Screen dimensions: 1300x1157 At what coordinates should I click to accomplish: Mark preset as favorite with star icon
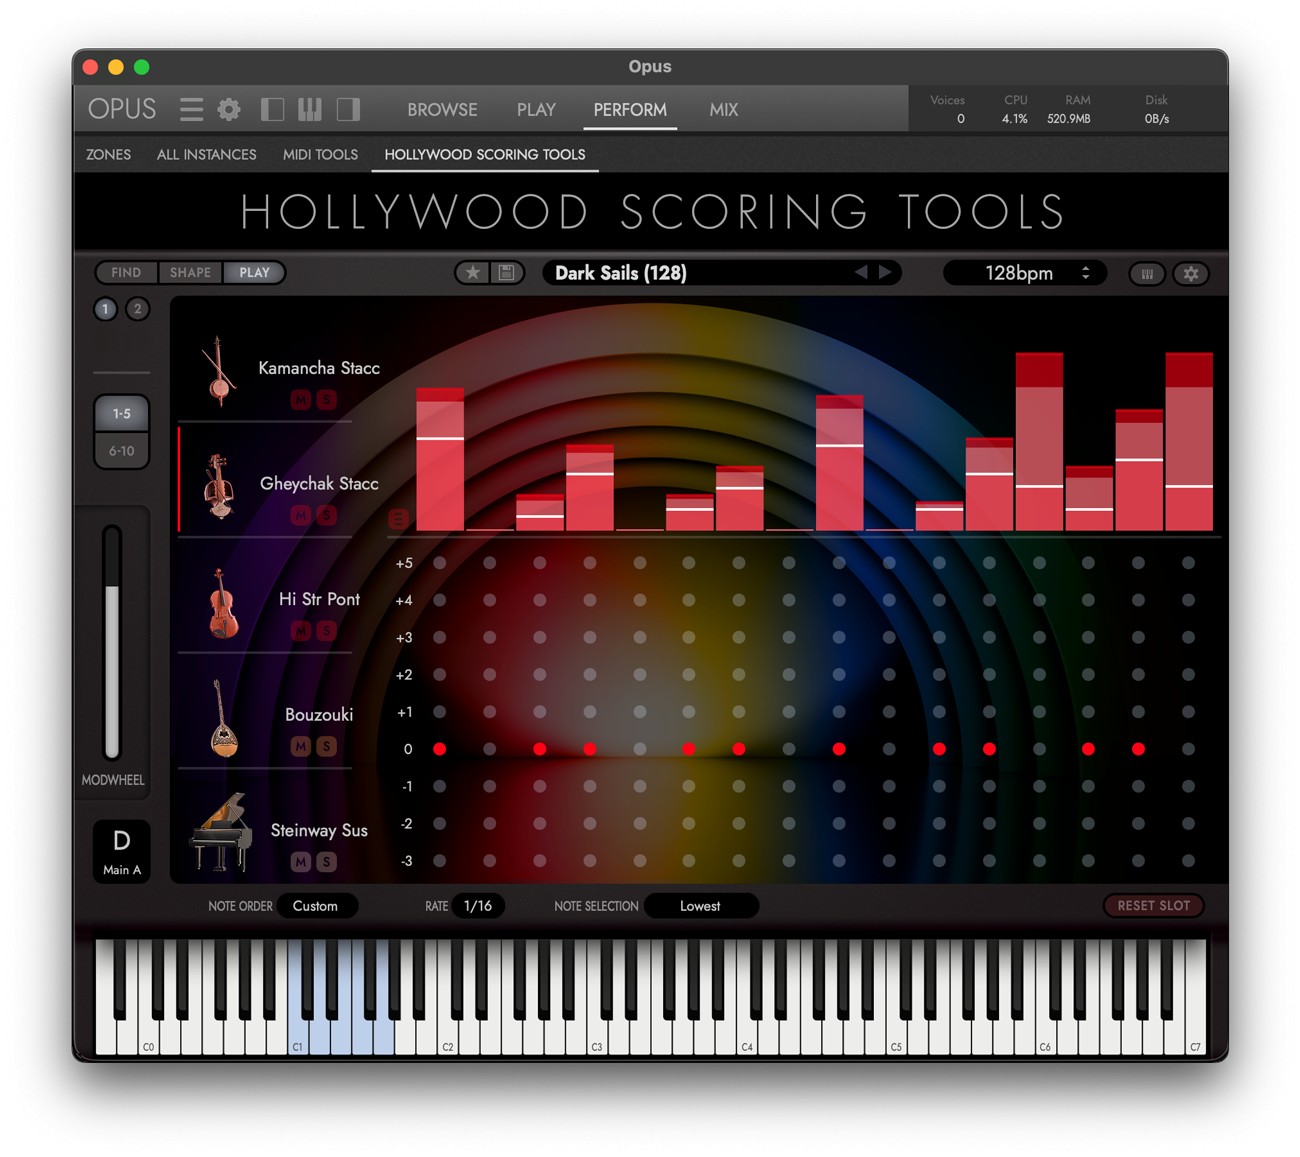click(x=473, y=273)
